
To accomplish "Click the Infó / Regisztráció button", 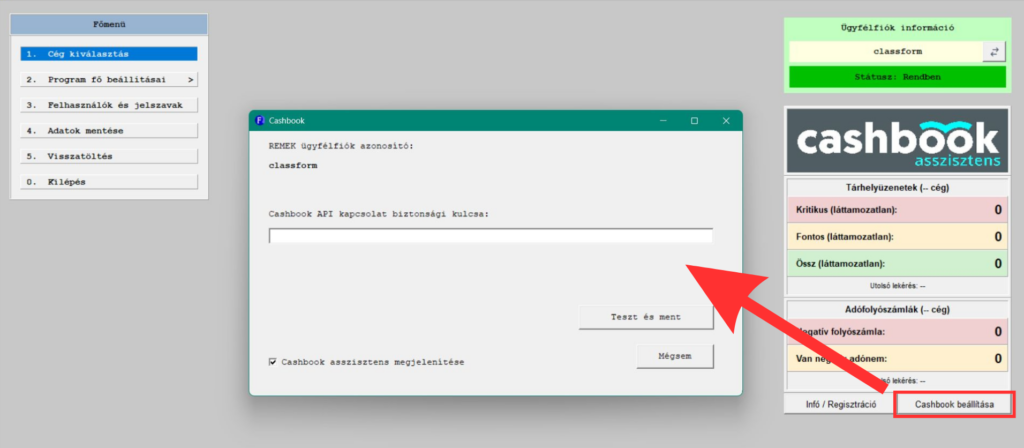I will 840,405.
